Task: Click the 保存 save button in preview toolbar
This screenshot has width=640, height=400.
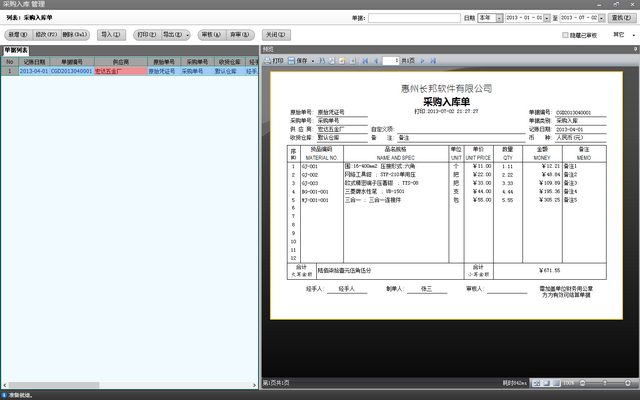Action: [x=298, y=61]
